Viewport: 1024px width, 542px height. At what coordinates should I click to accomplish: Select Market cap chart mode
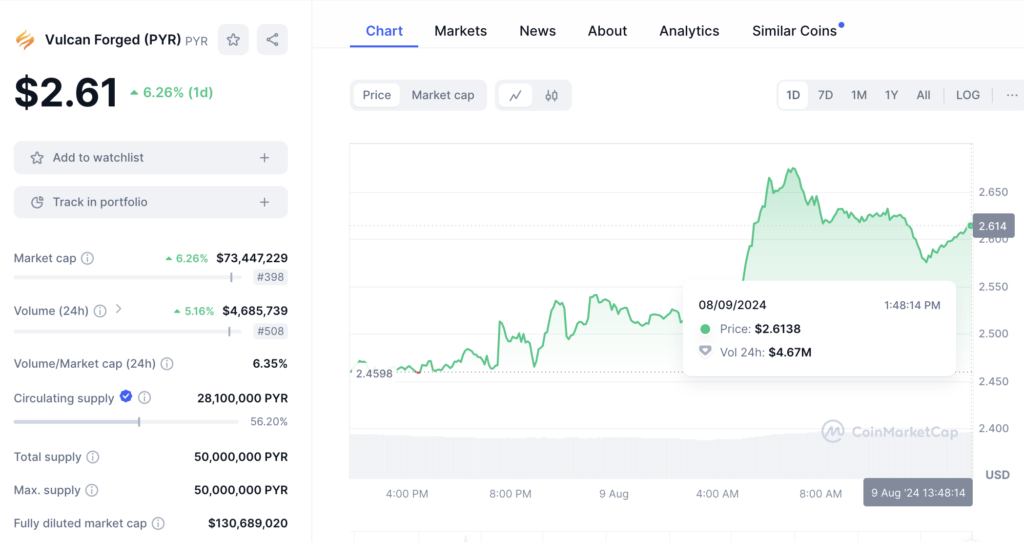click(x=443, y=95)
